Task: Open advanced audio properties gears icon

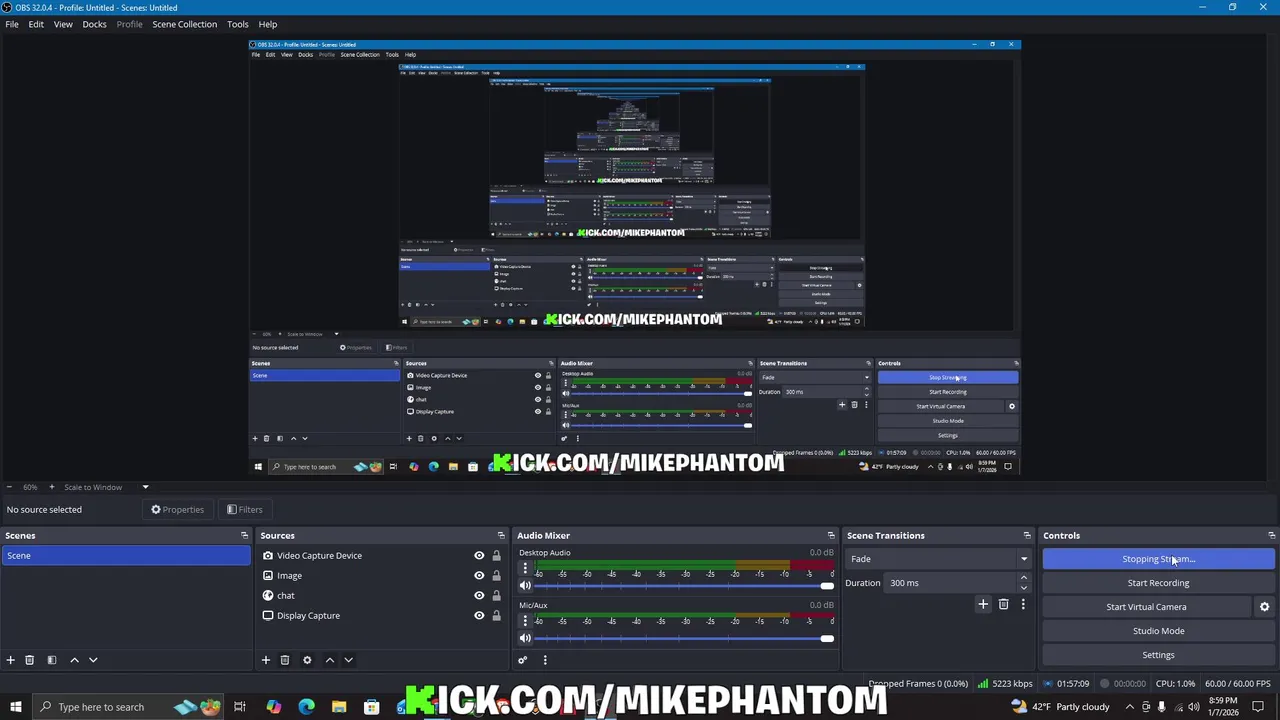Action: point(522,660)
